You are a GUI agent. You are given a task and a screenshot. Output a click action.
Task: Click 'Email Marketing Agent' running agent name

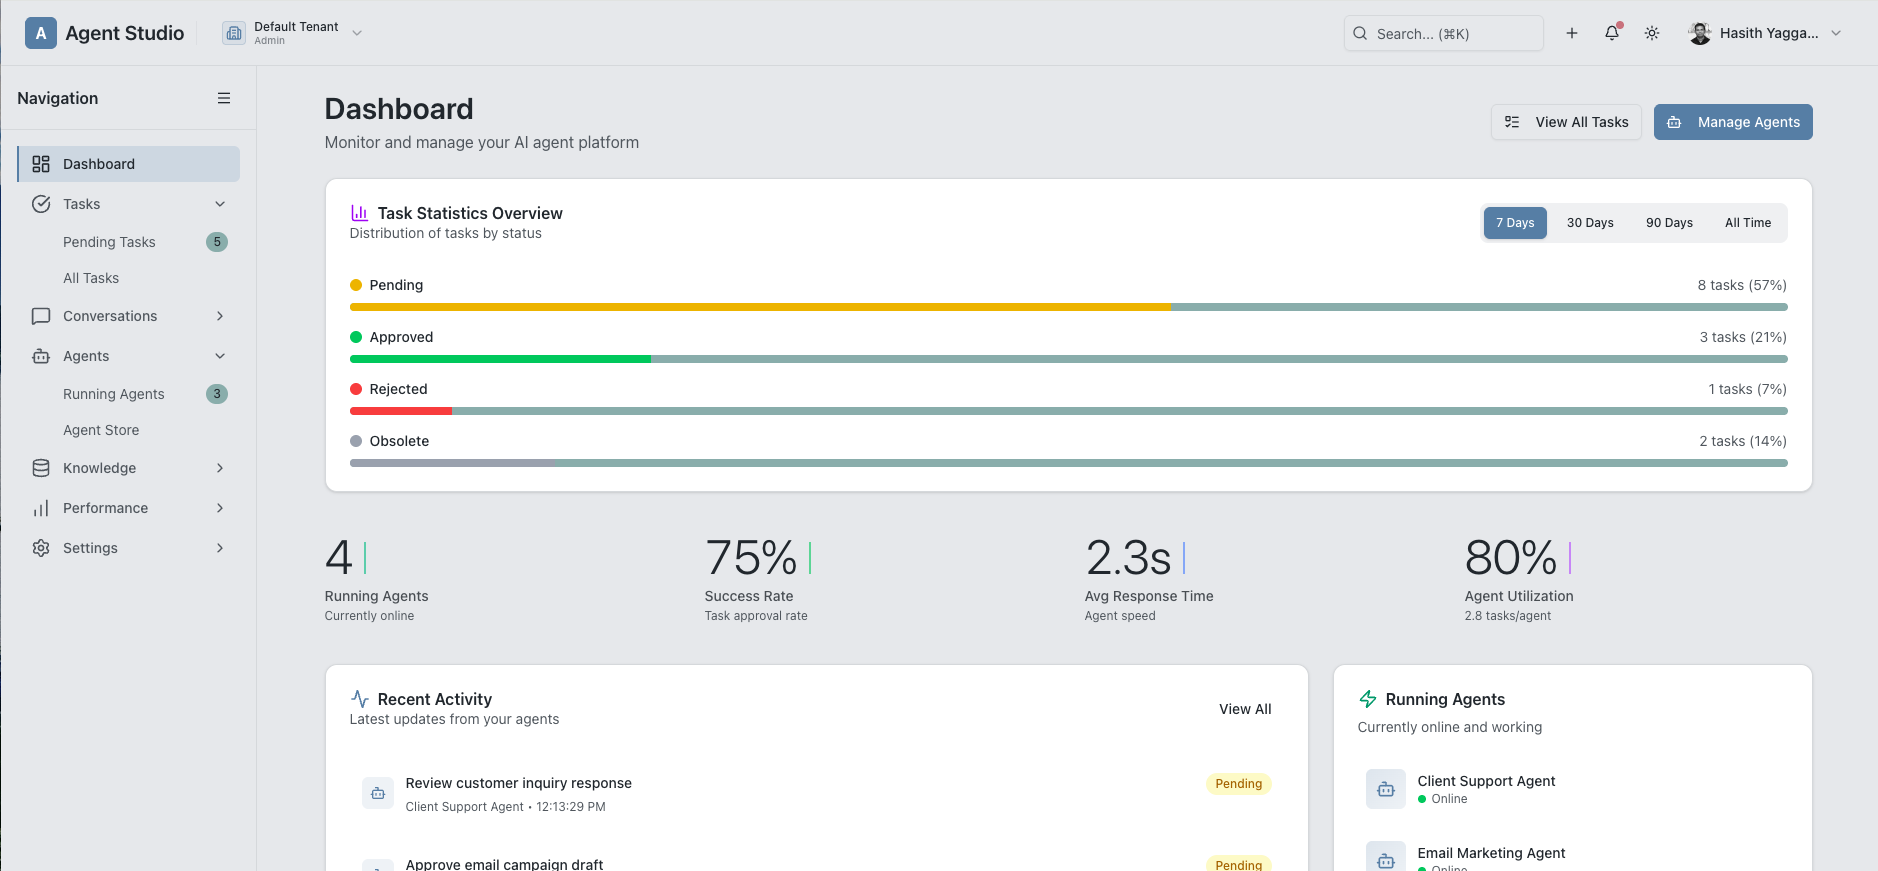[1491, 853]
